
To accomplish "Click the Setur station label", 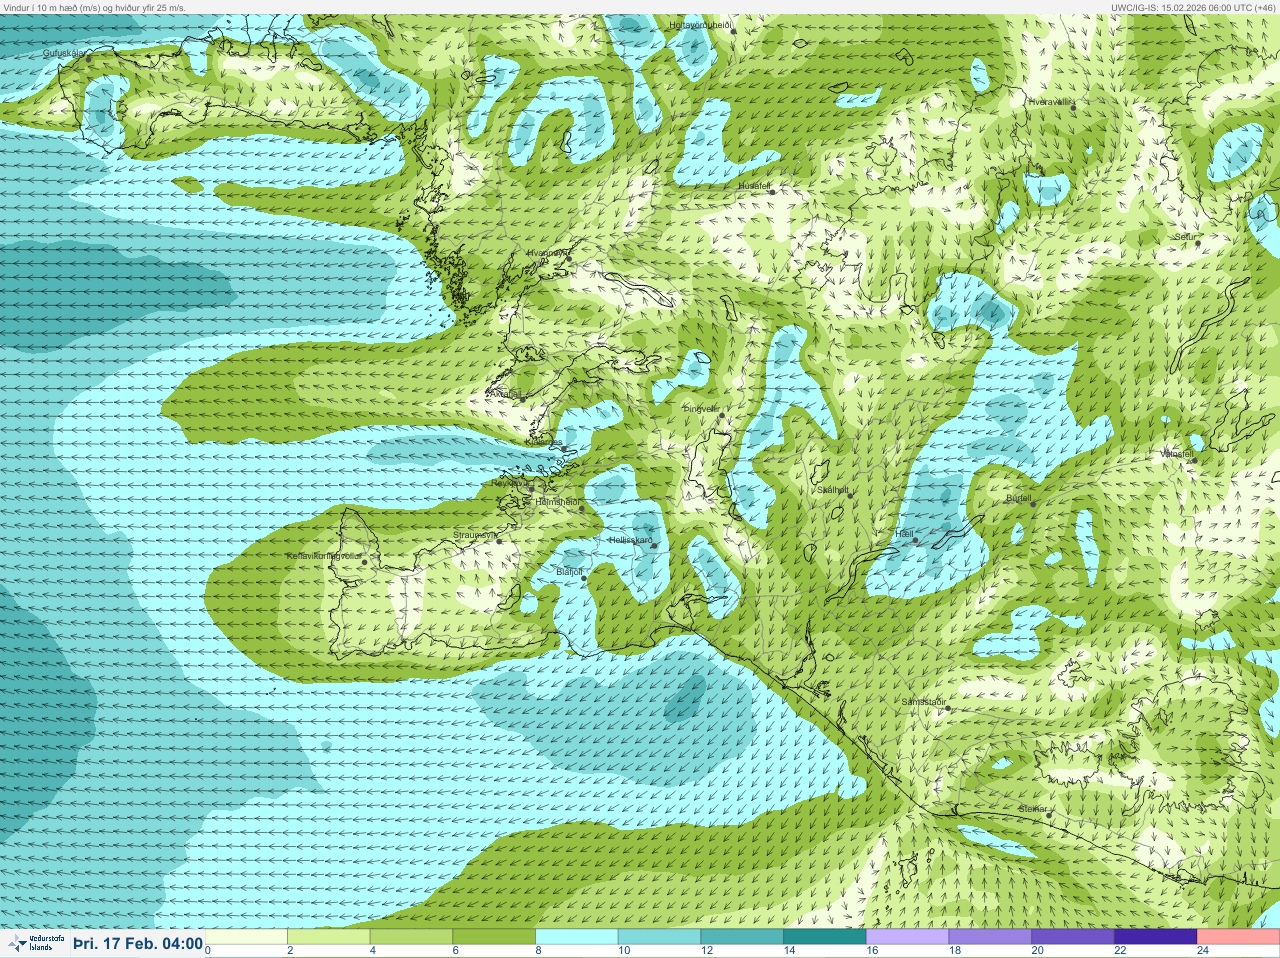I will click(x=1186, y=237).
